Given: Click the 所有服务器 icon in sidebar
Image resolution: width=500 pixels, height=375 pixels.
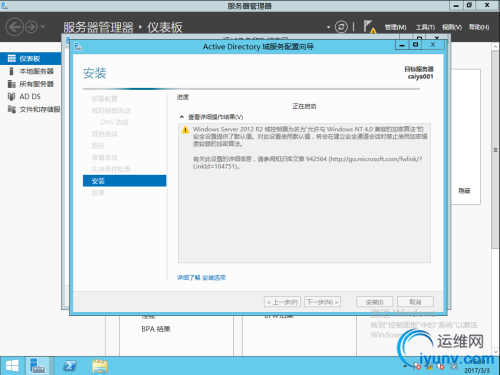Looking at the screenshot, I should click(12, 84).
